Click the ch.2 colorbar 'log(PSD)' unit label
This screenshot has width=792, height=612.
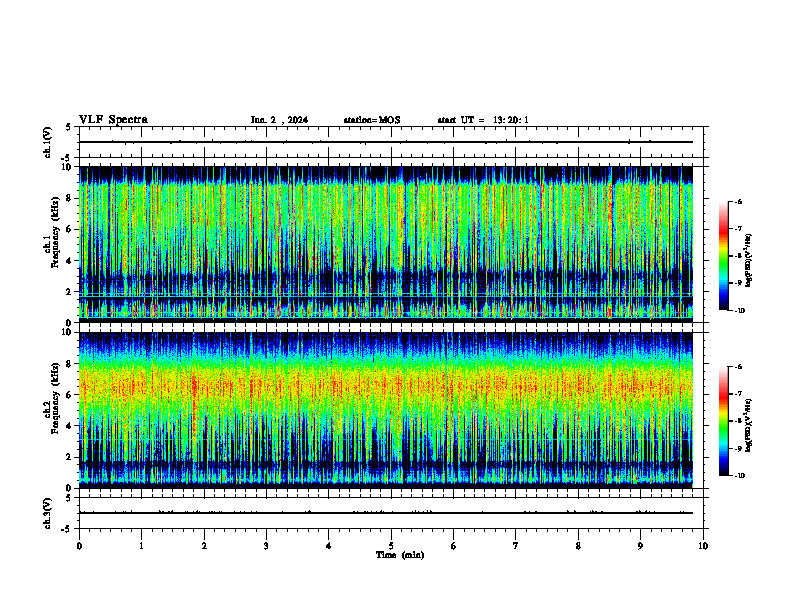coord(749,425)
